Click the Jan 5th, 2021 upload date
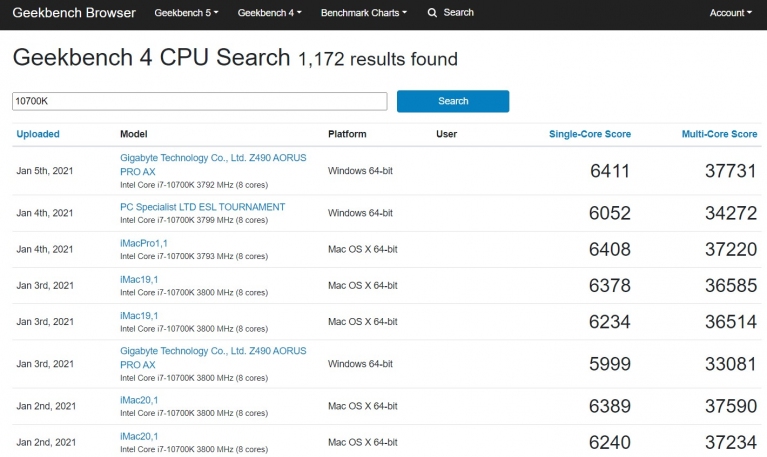Viewport: 767px width, 457px height. (45, 171)
